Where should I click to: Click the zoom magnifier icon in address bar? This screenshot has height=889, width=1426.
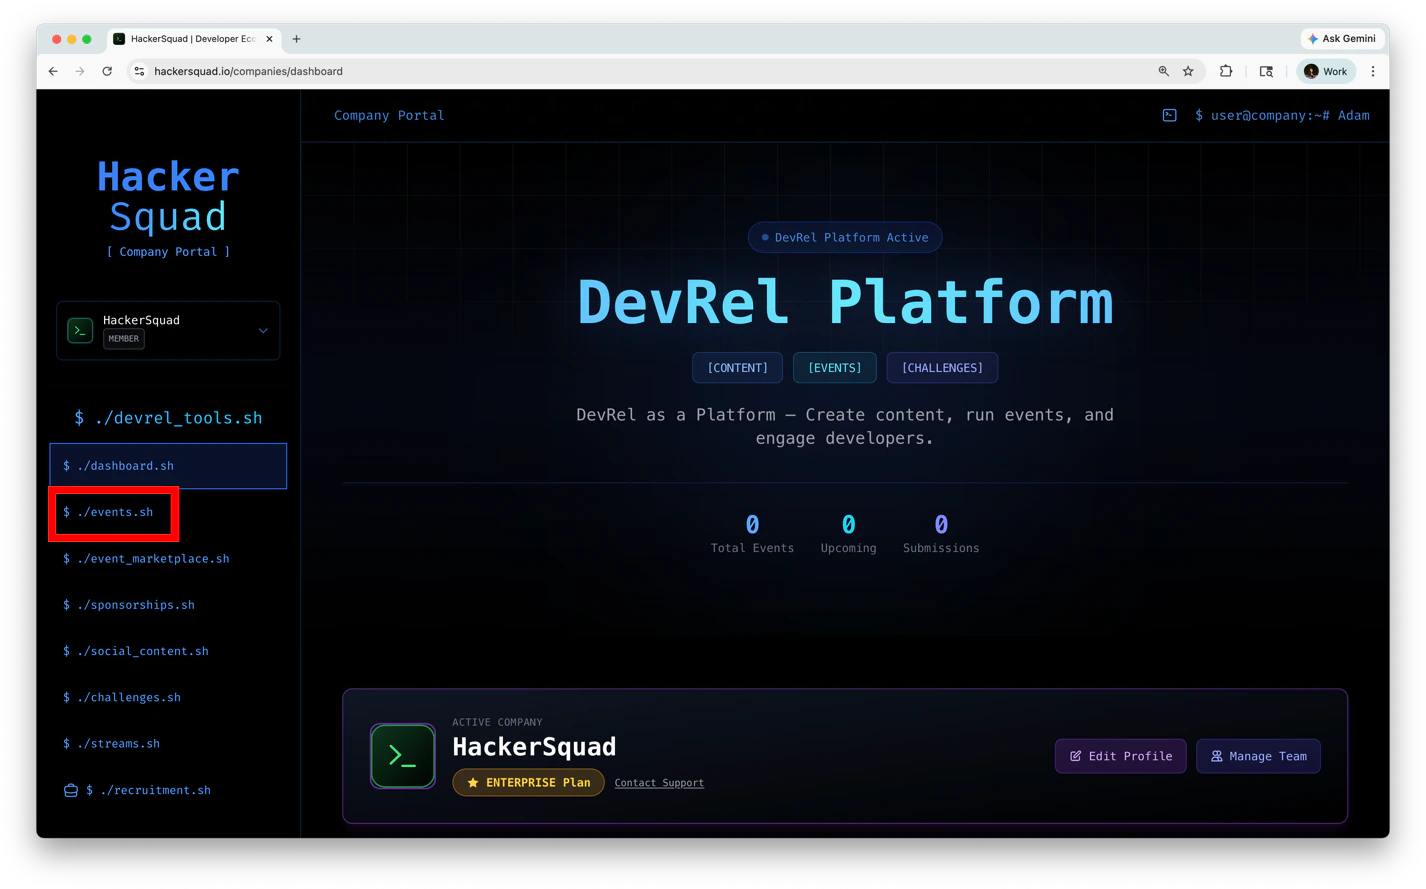point(1163,71)
